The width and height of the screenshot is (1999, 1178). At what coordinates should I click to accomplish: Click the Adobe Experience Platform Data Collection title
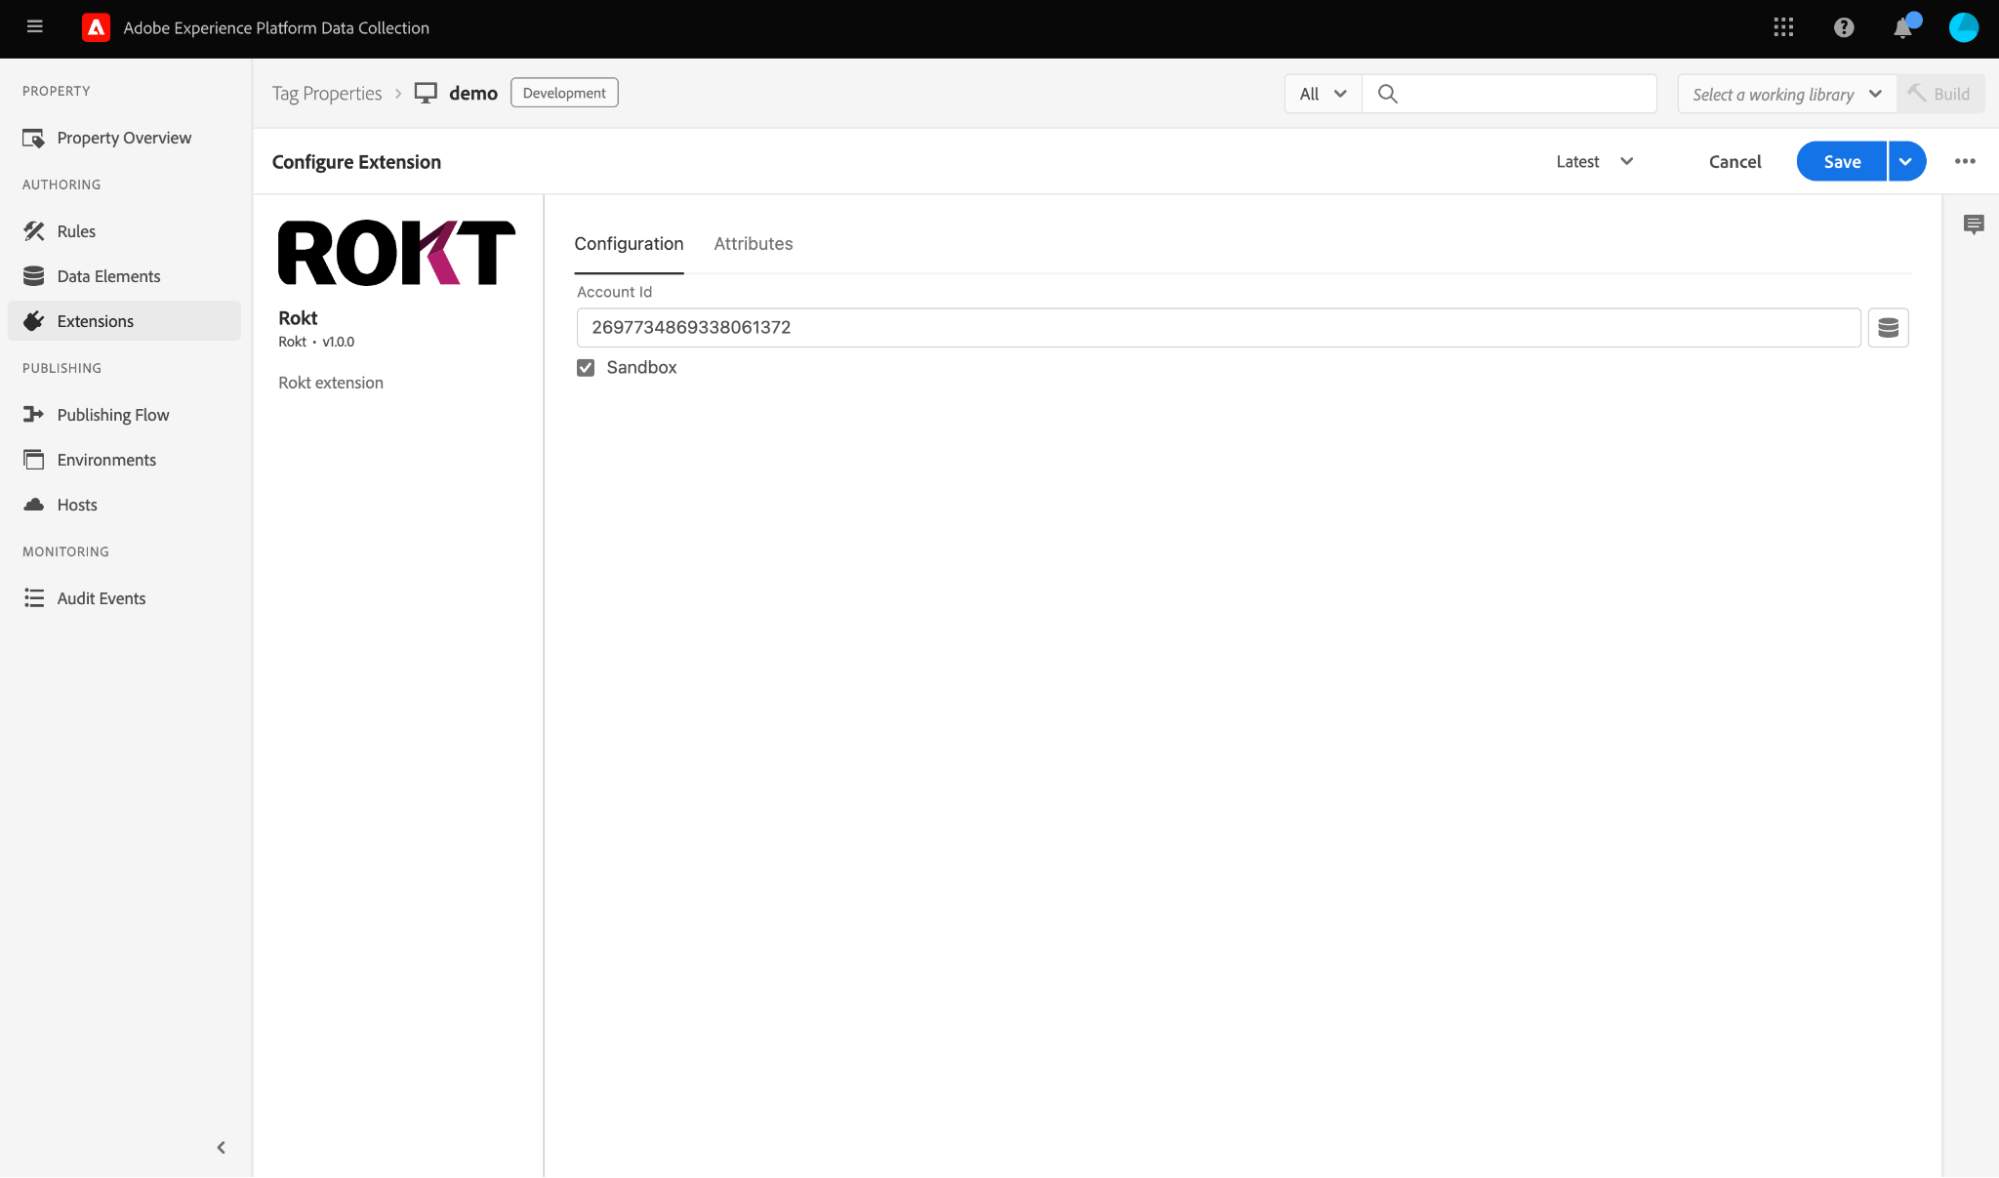pyautogui.click(x=276, y=28)
